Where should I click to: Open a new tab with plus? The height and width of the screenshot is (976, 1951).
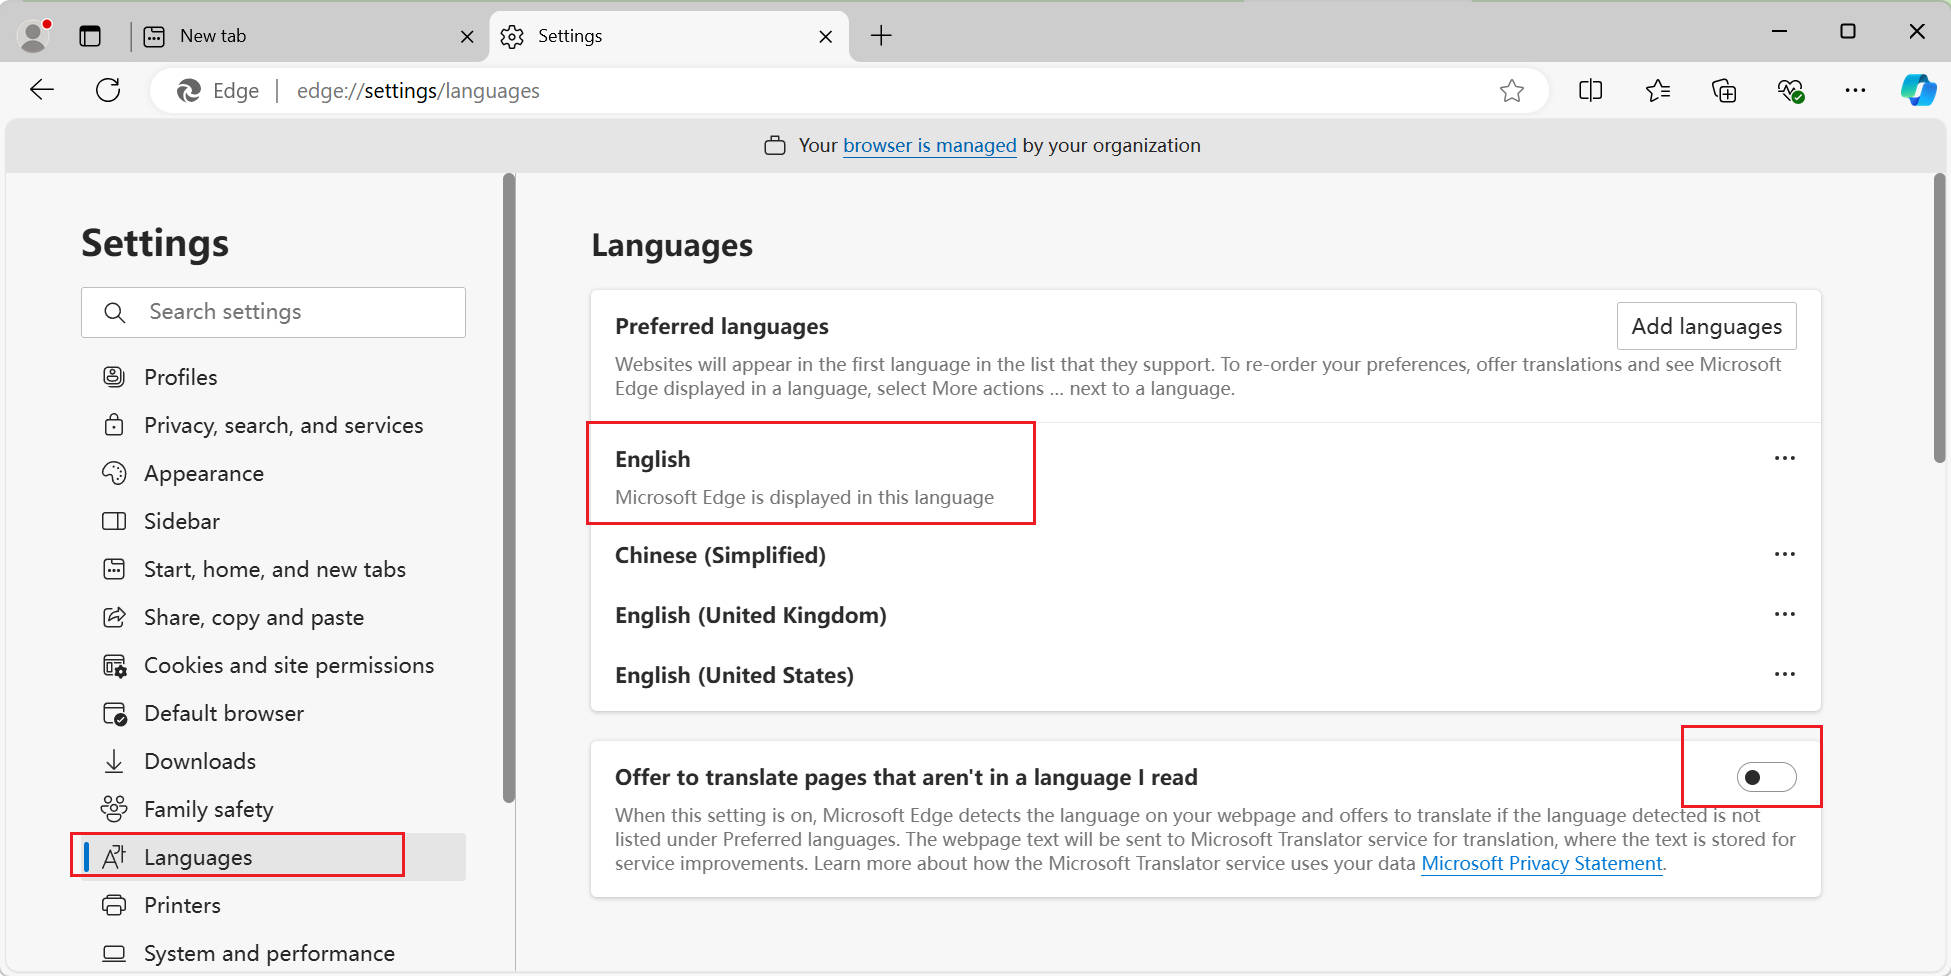[881, 36]
